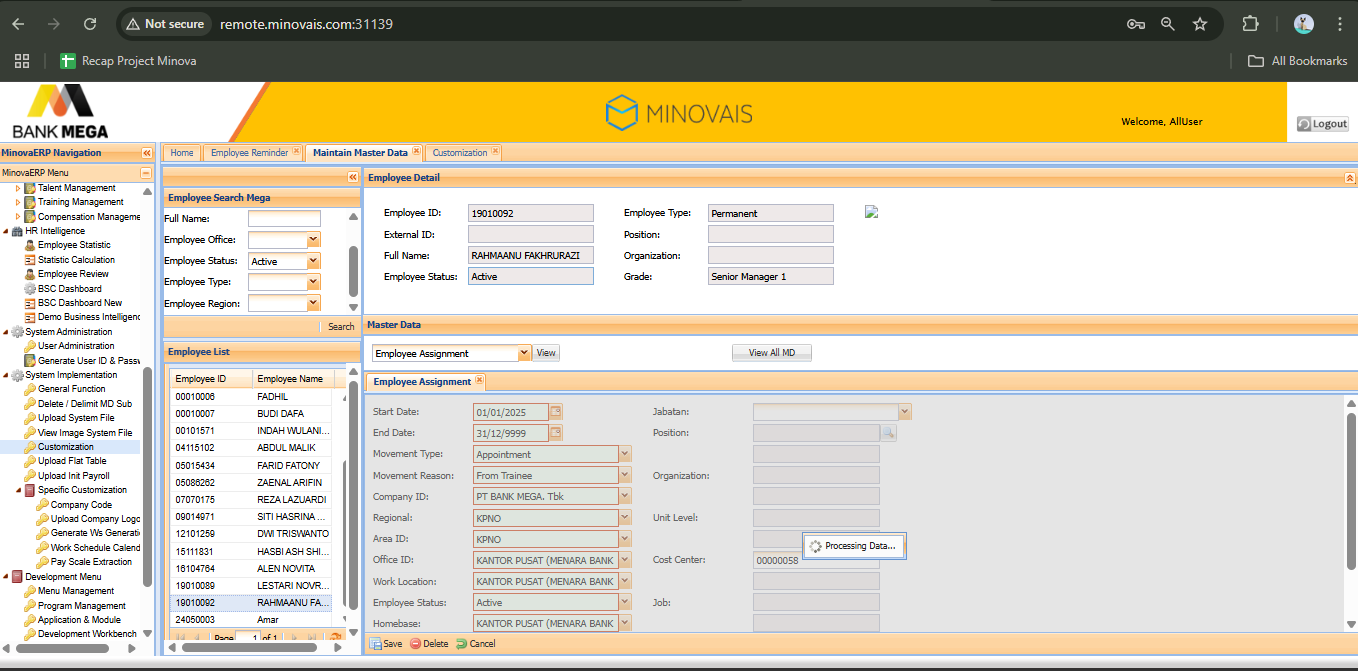The height and width of the screenshot is (671, 1358).
Task: Open the Employee Office dropdown
Action: click(314, 240)
